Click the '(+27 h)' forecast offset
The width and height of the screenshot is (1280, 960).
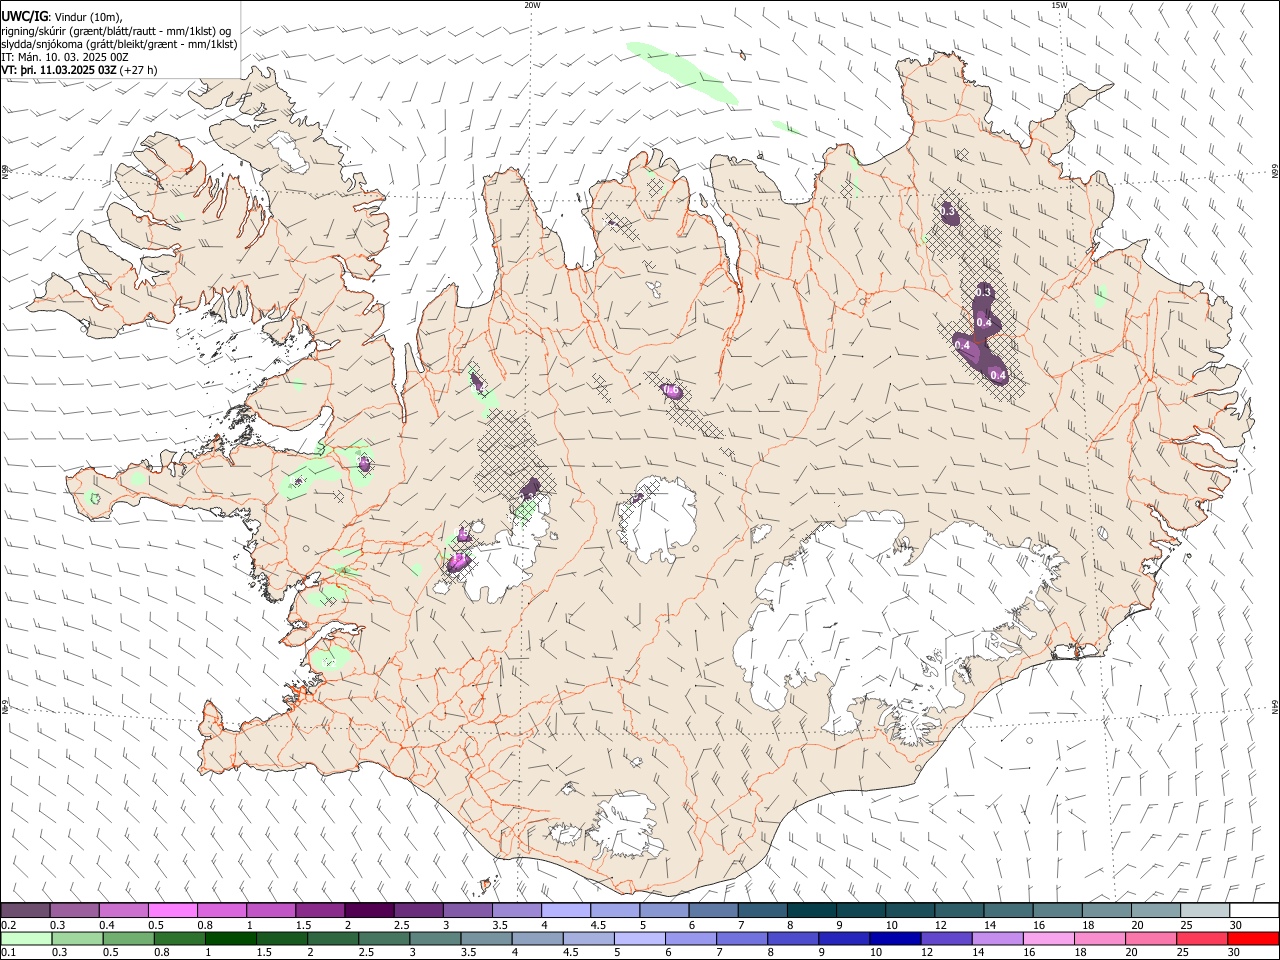[138, 70]
